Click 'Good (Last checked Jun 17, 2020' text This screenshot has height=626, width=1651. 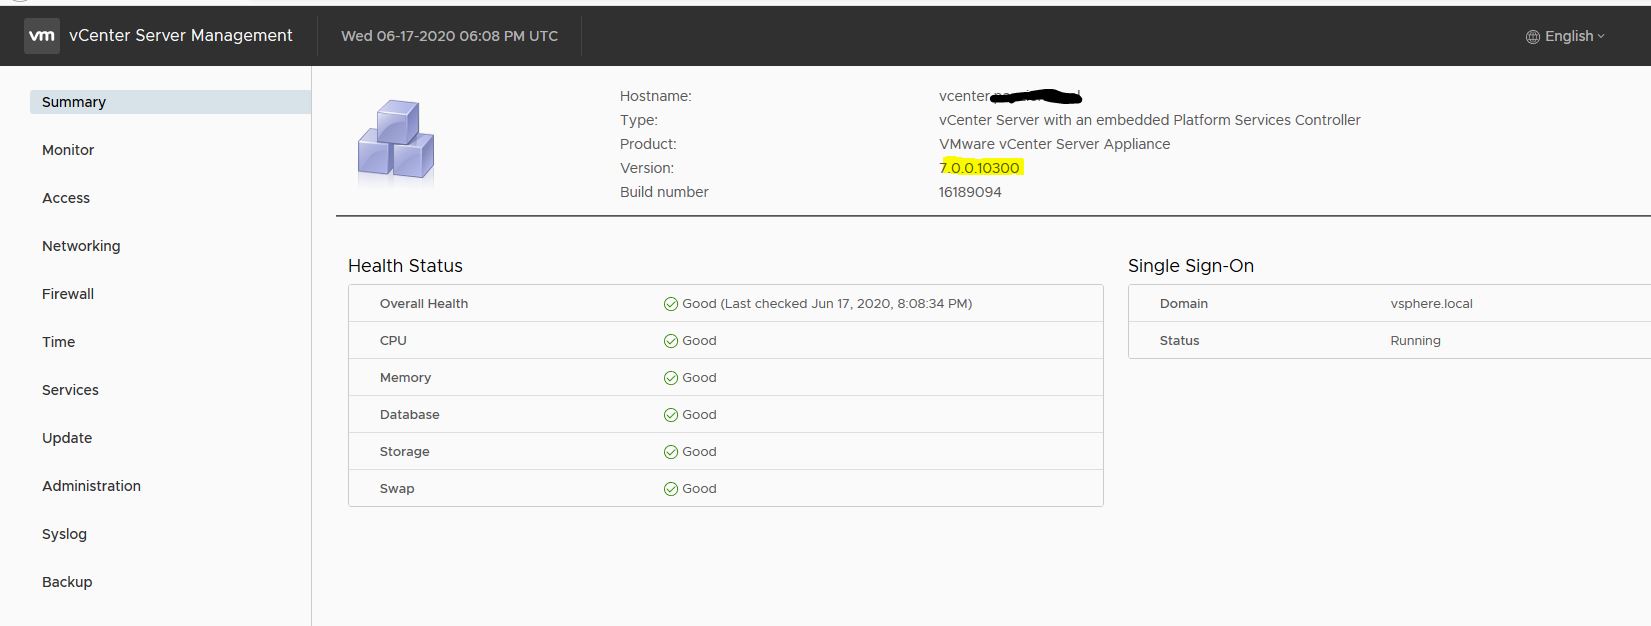(827, 304)
